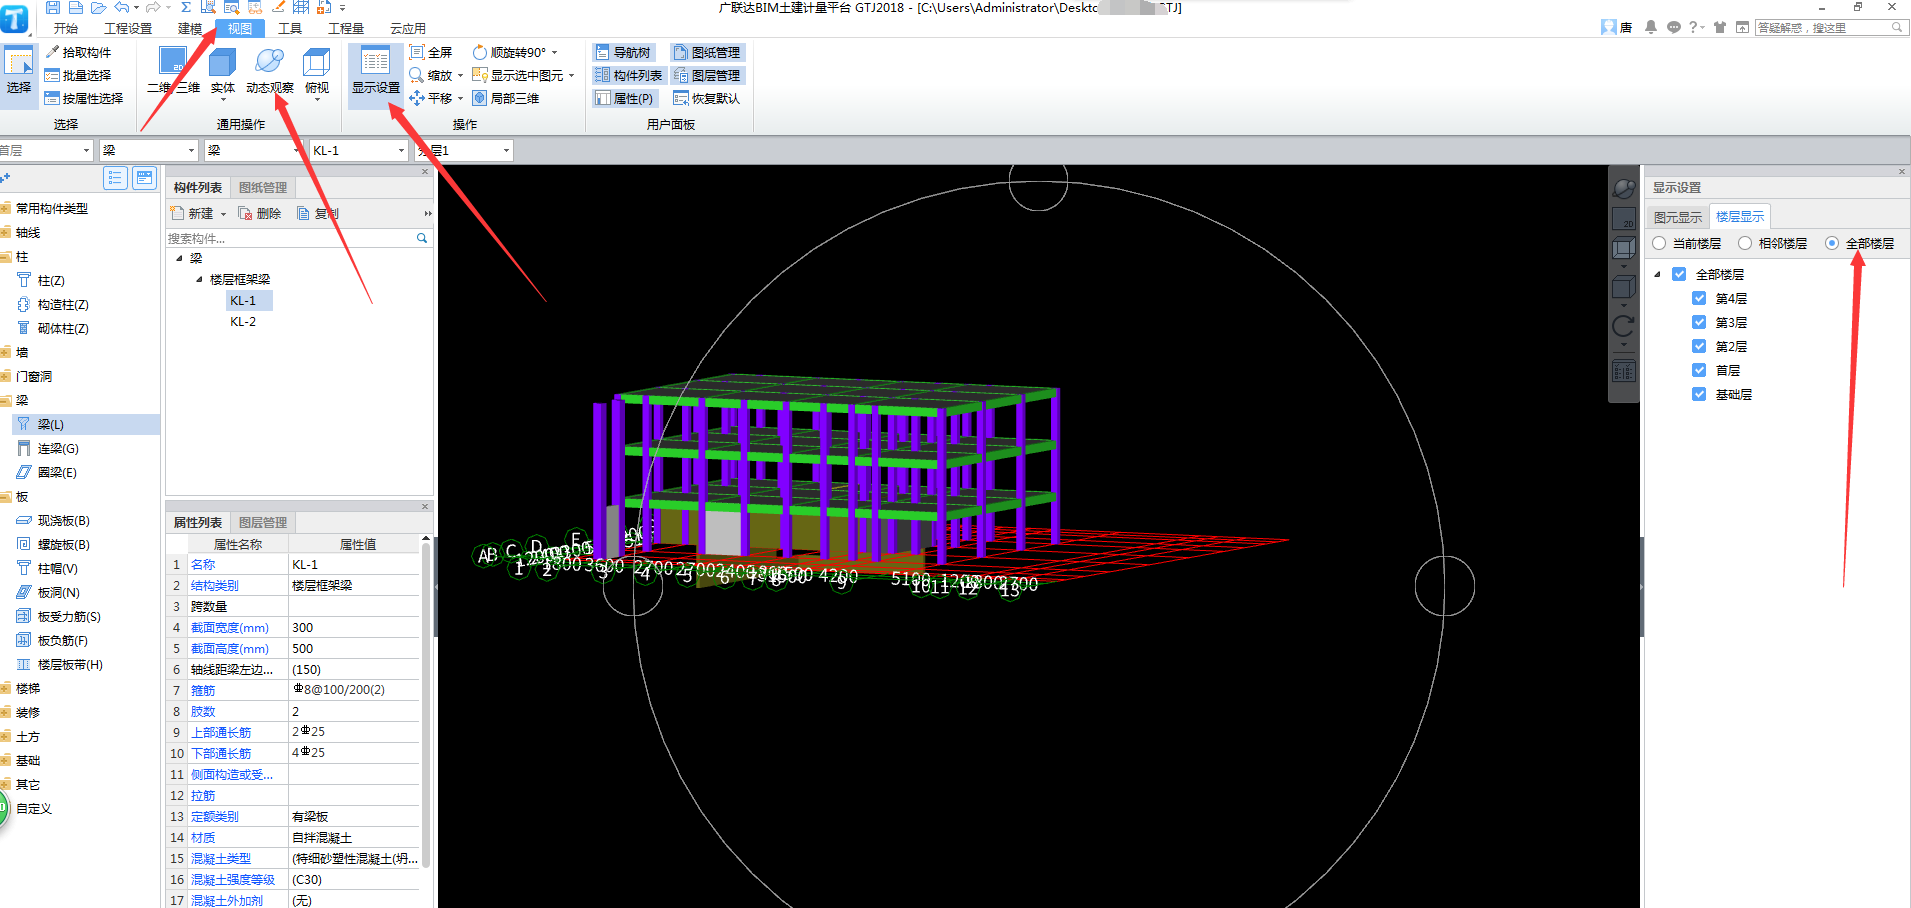Switch to 图纸管理 tab beside 构件列表

click(263, 187)
